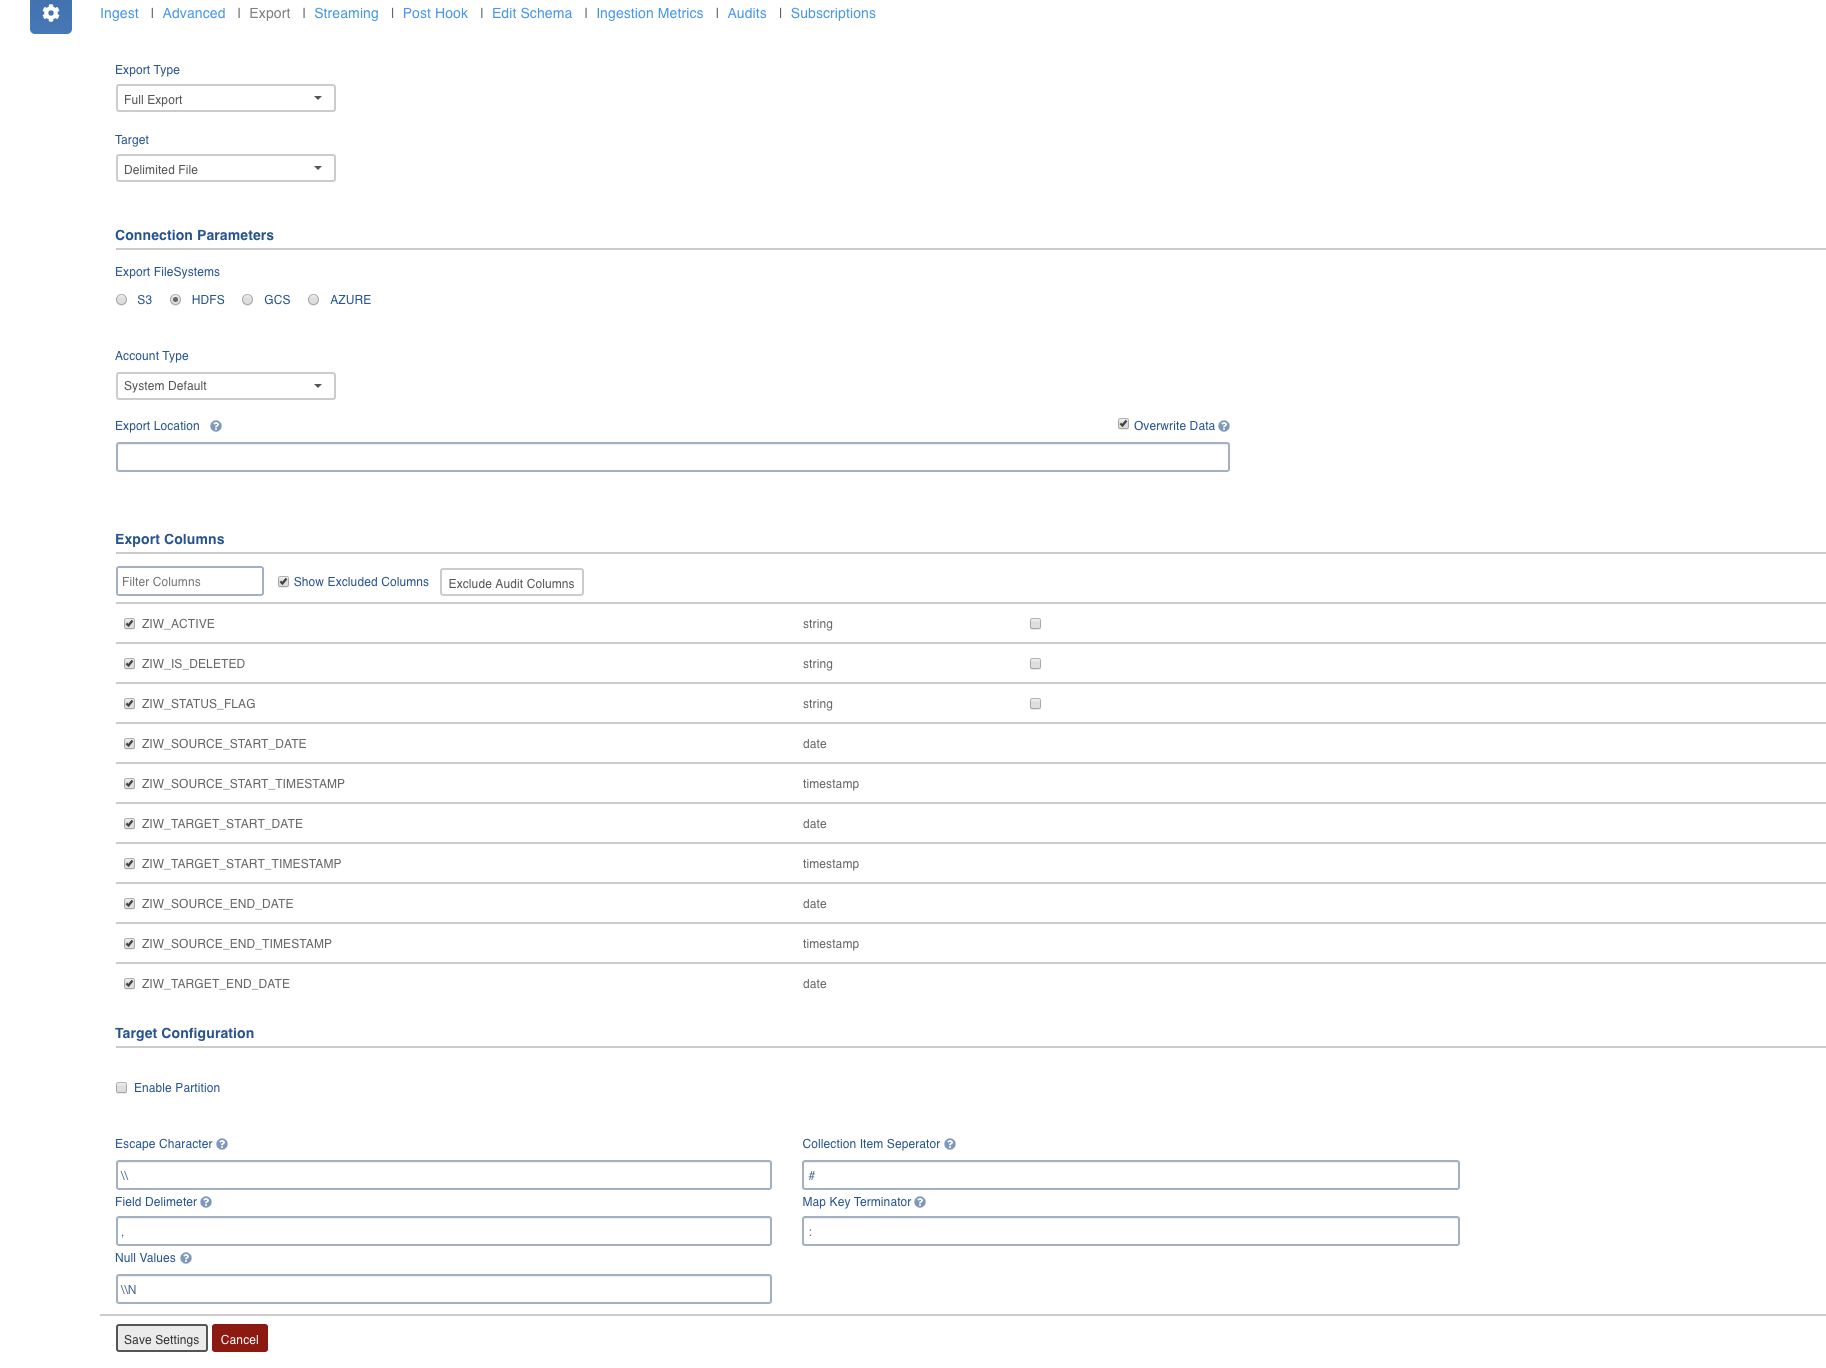Click Null Values help icon

pyautogui.click(x=186, y=1258)
